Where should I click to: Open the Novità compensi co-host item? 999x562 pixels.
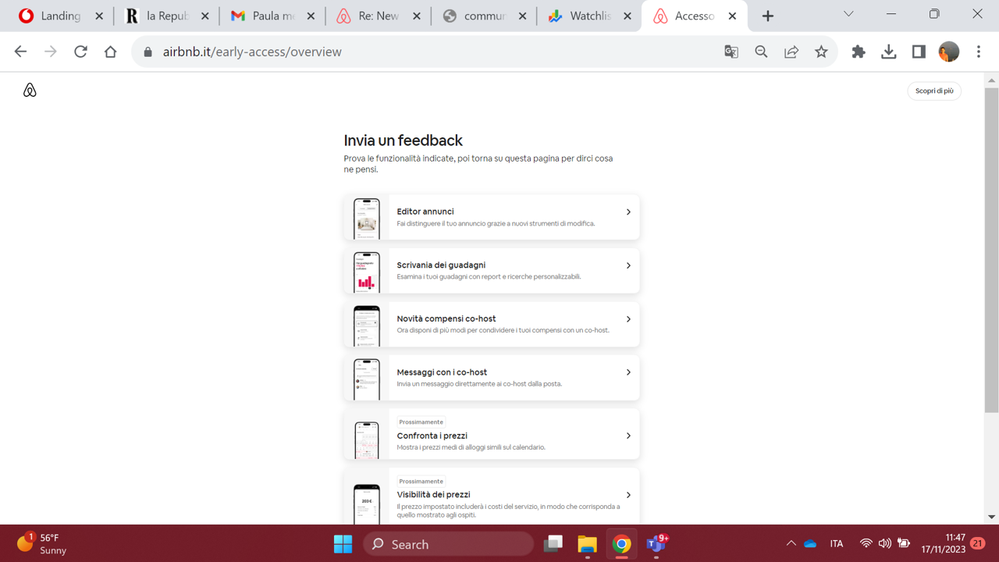coord(490,324)
